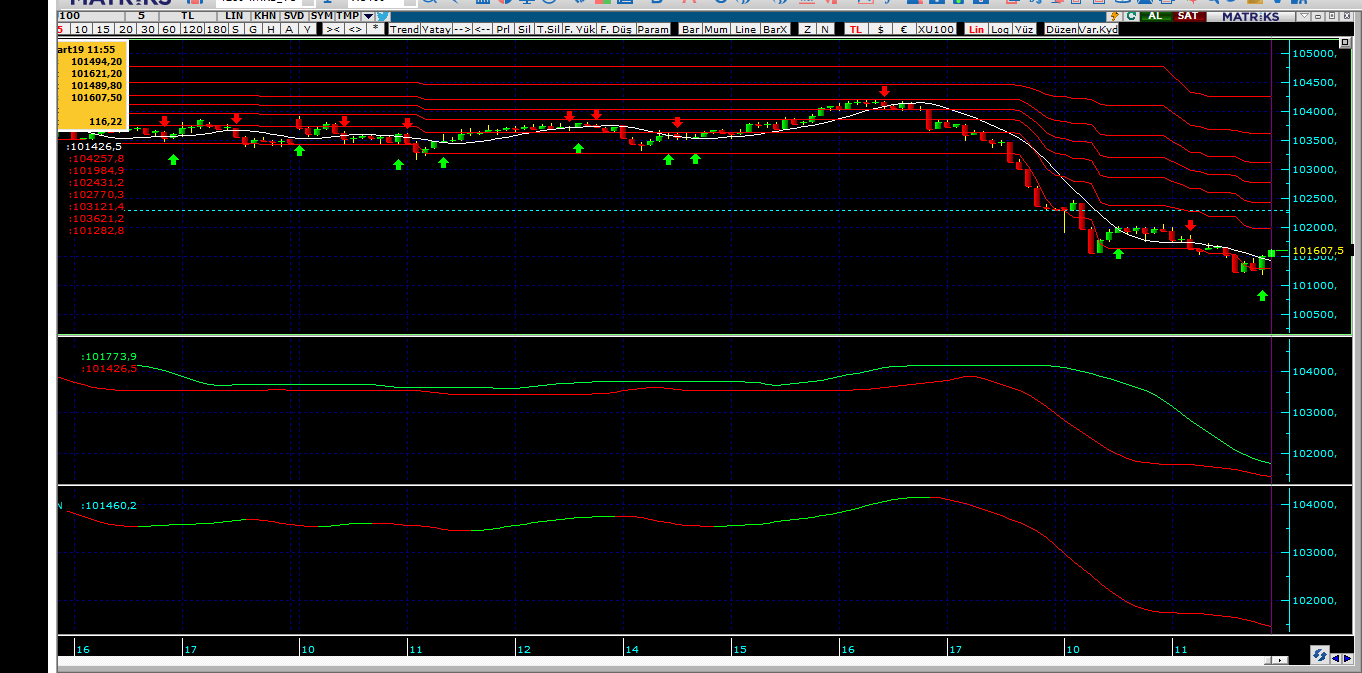Open the Düzen layout menu
The width and height of the screenshot is (1362, 673).
pyautogui.click(x=1061, y=29)
